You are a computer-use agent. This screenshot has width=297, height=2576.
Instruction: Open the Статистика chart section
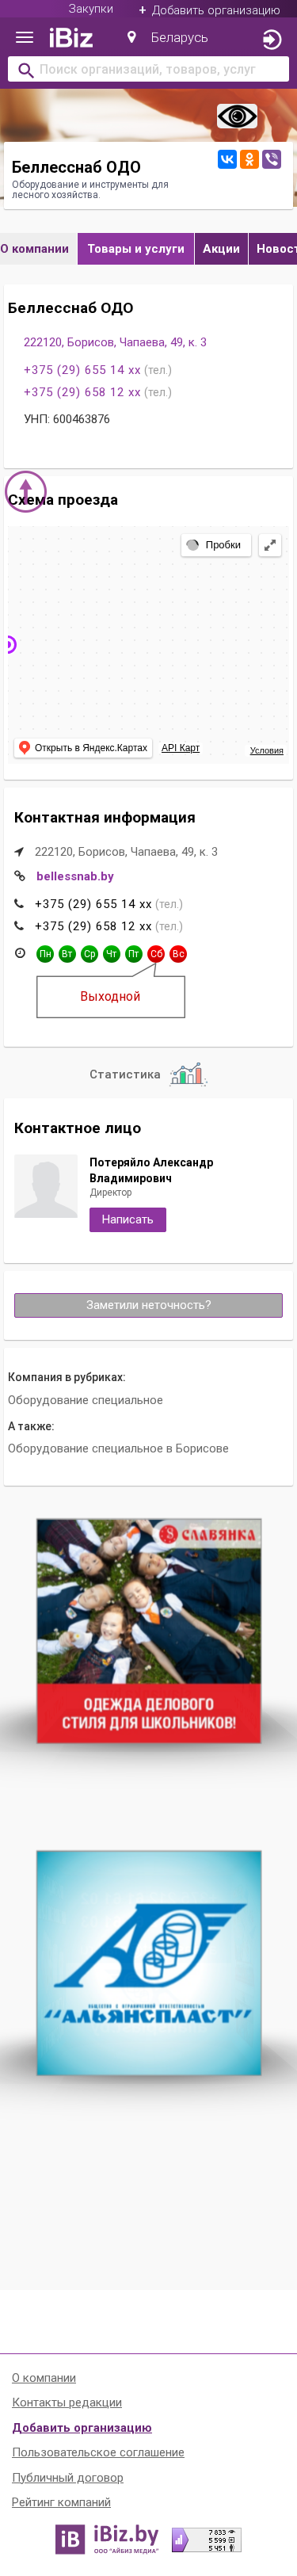148,1074
